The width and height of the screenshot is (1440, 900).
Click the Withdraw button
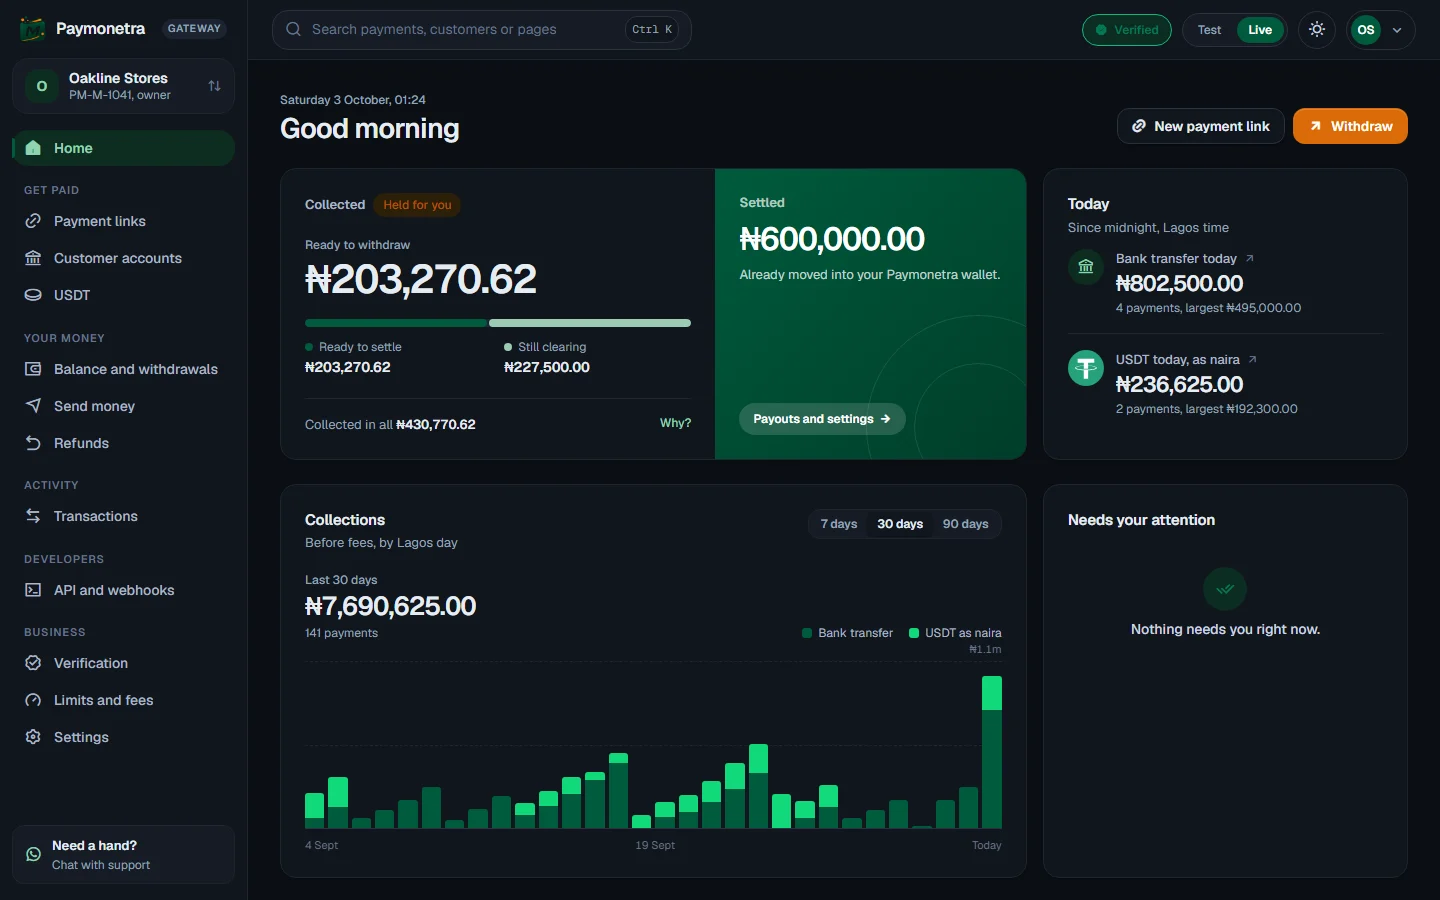(x=1350, y=126)
